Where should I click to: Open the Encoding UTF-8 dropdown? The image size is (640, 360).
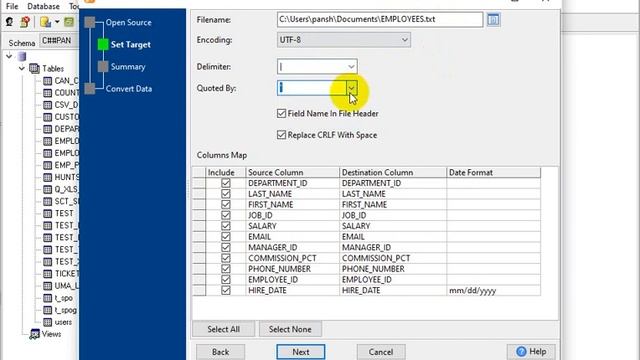tap(344, 40)
